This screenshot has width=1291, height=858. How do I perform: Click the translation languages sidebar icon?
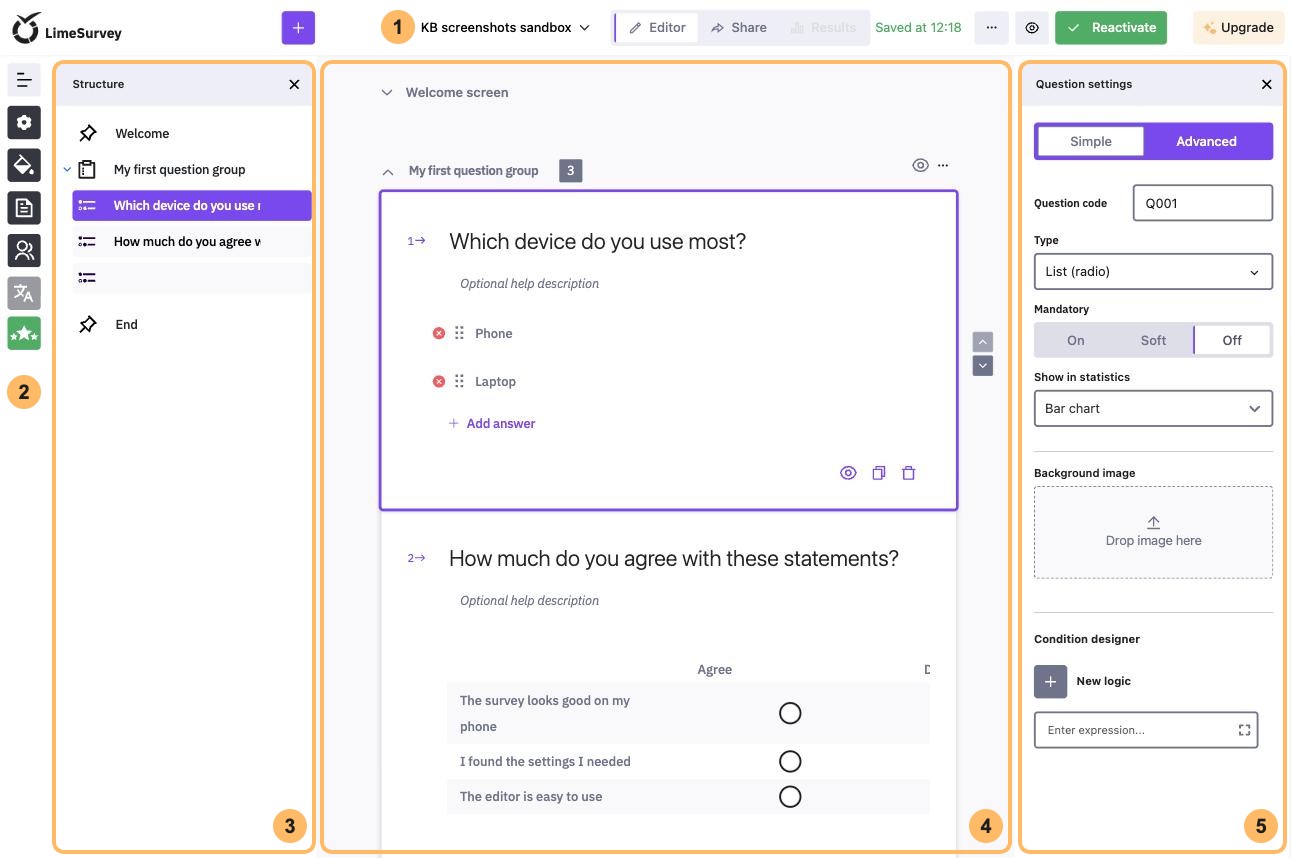[x=24, y=293]
